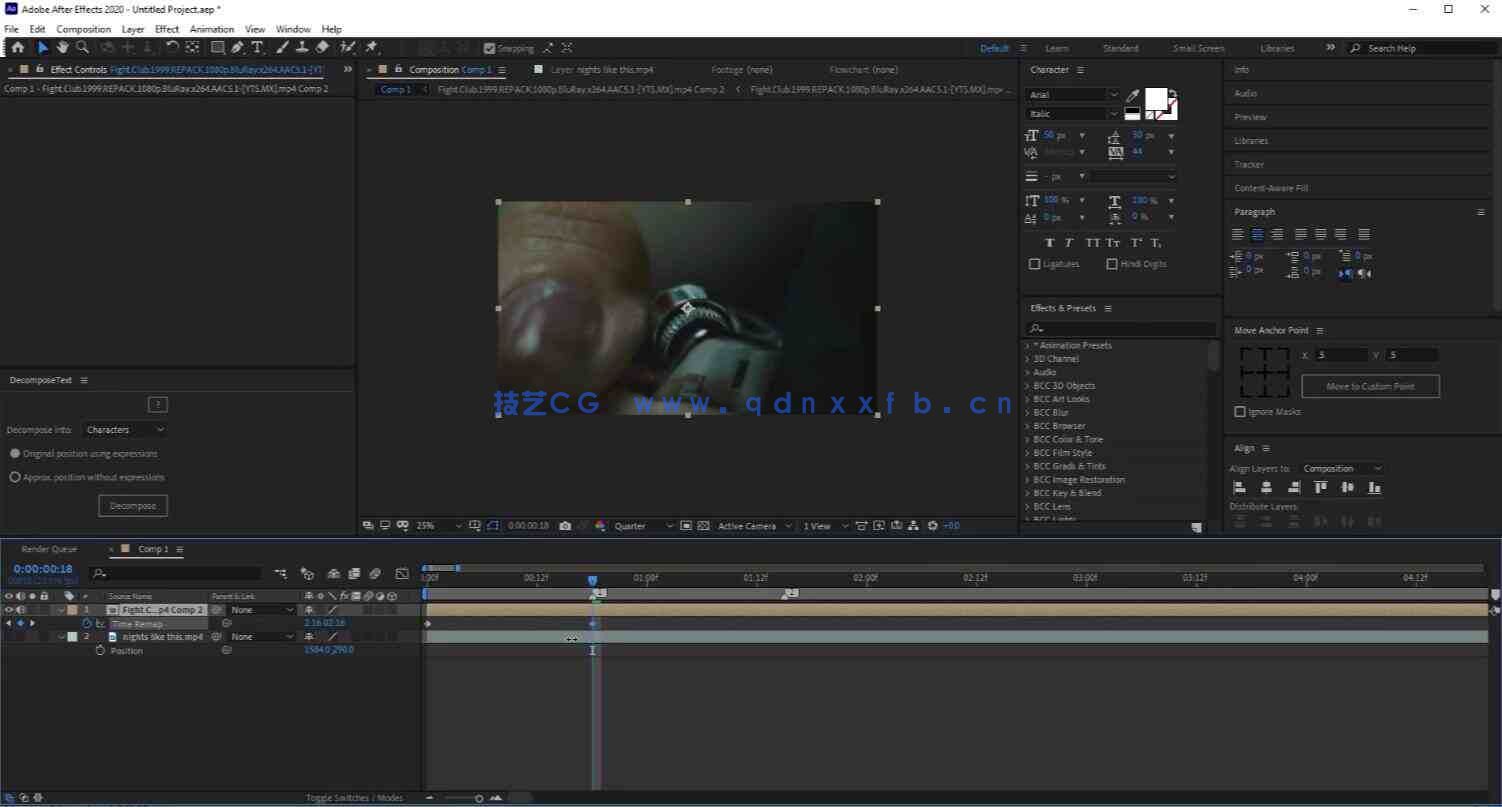Viewport: 1502px width, 807px height.
Task: Open the Composition menu
Action: tap(83, 29)
